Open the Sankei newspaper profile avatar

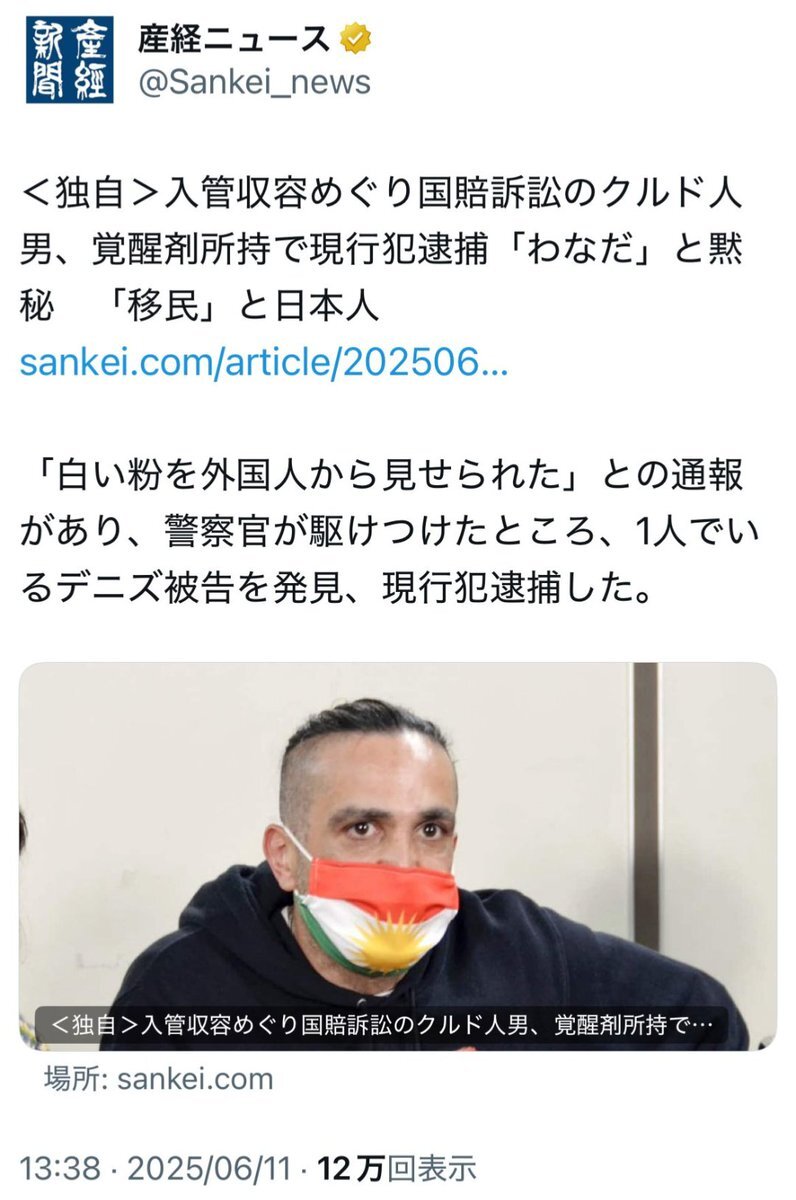point(71,59)
